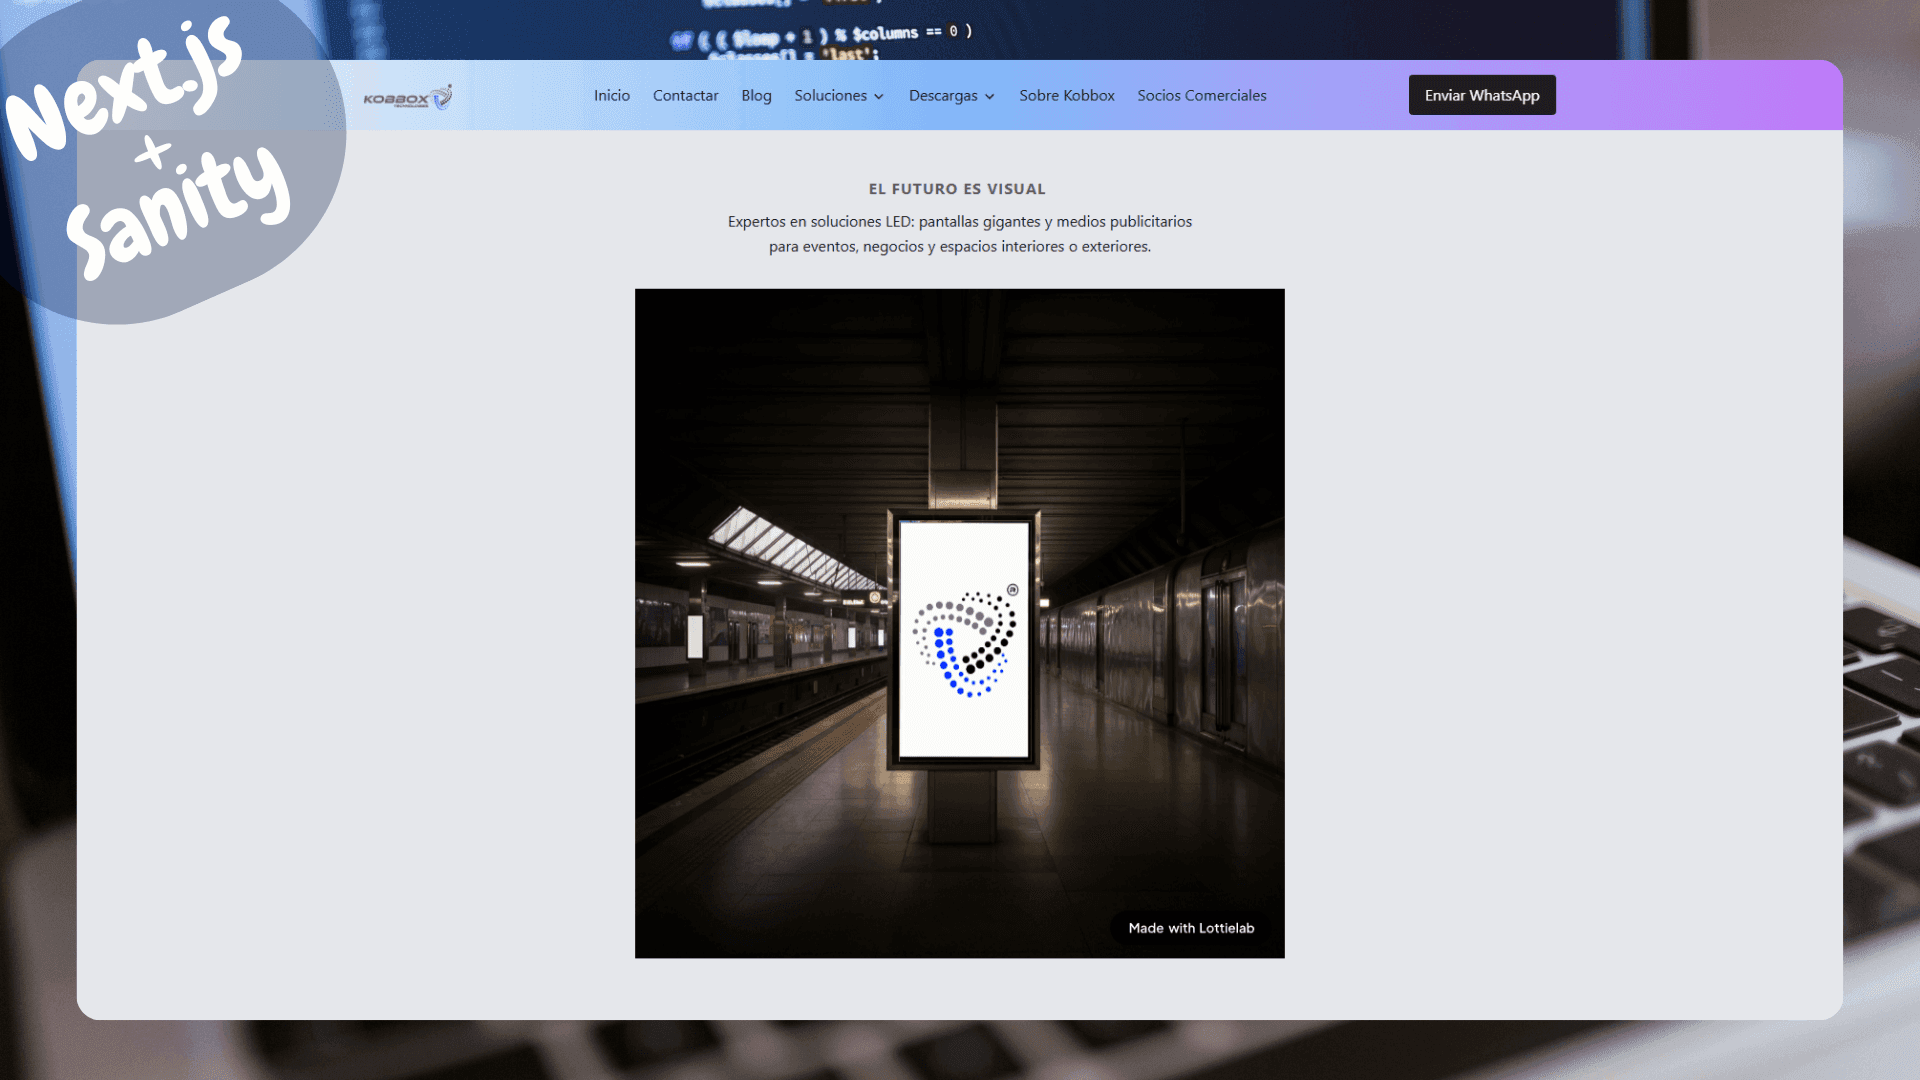Visit Socios Comerciales from the navigation

coord(1202,95)
